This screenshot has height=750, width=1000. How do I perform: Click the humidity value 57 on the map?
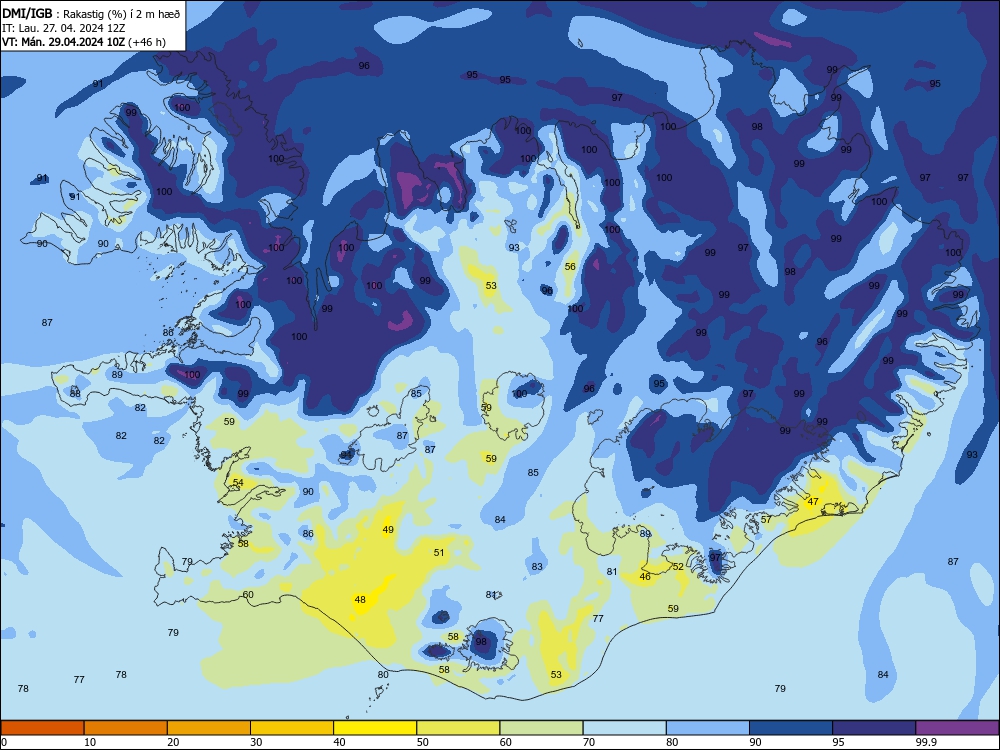(x=766, y=520)
